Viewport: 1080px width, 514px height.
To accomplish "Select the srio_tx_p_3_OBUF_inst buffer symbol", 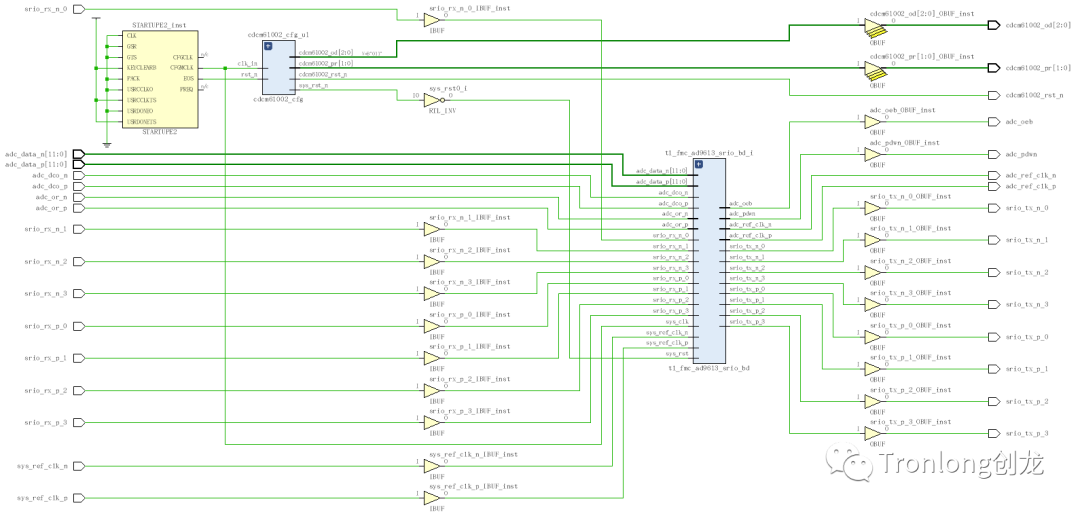I will click(x=874, y=433).
